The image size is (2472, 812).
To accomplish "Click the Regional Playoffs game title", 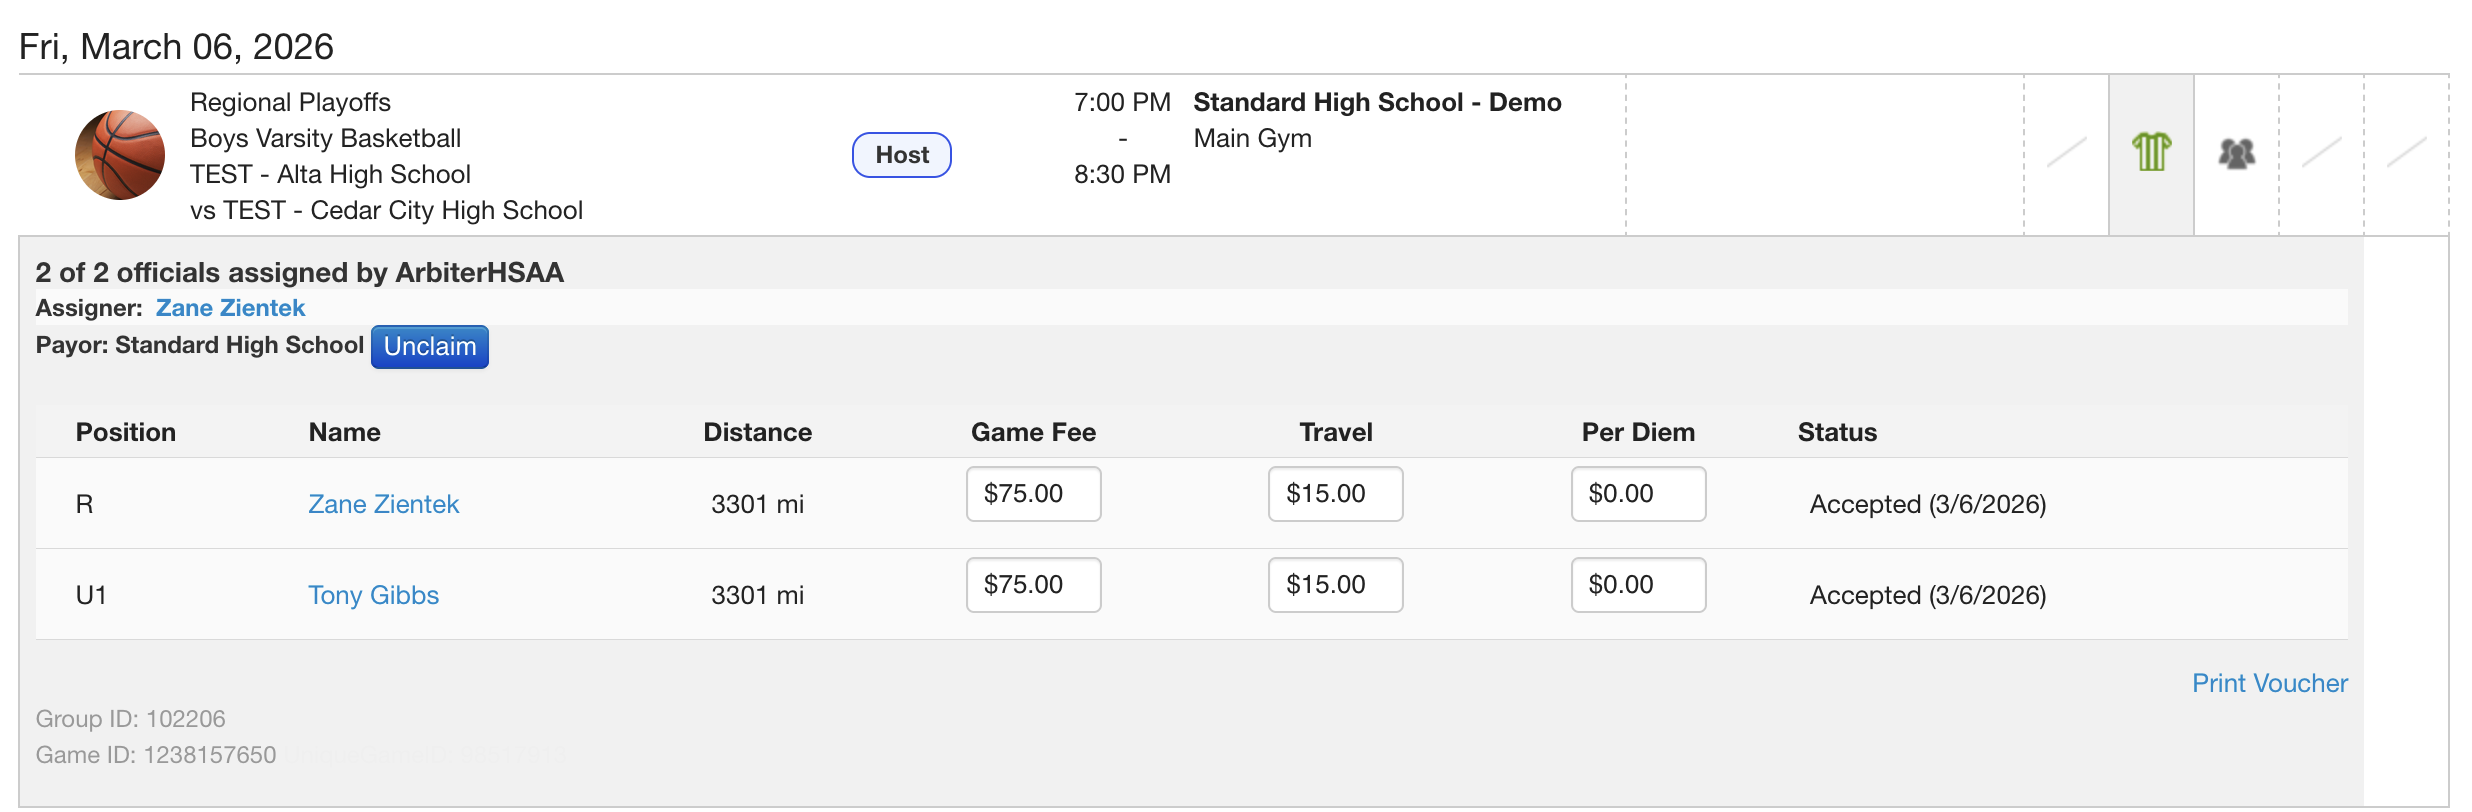I will coord(290,102).
